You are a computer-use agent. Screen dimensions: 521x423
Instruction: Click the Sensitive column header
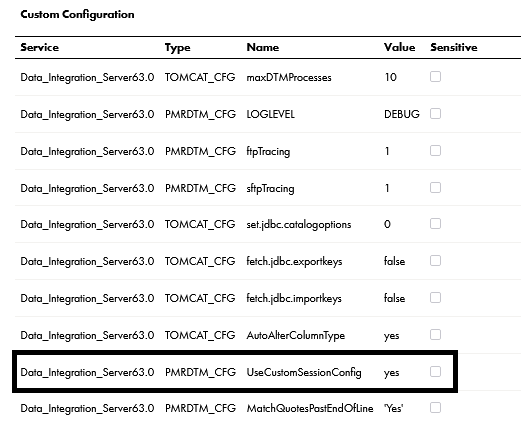click(x=454, y=47)
